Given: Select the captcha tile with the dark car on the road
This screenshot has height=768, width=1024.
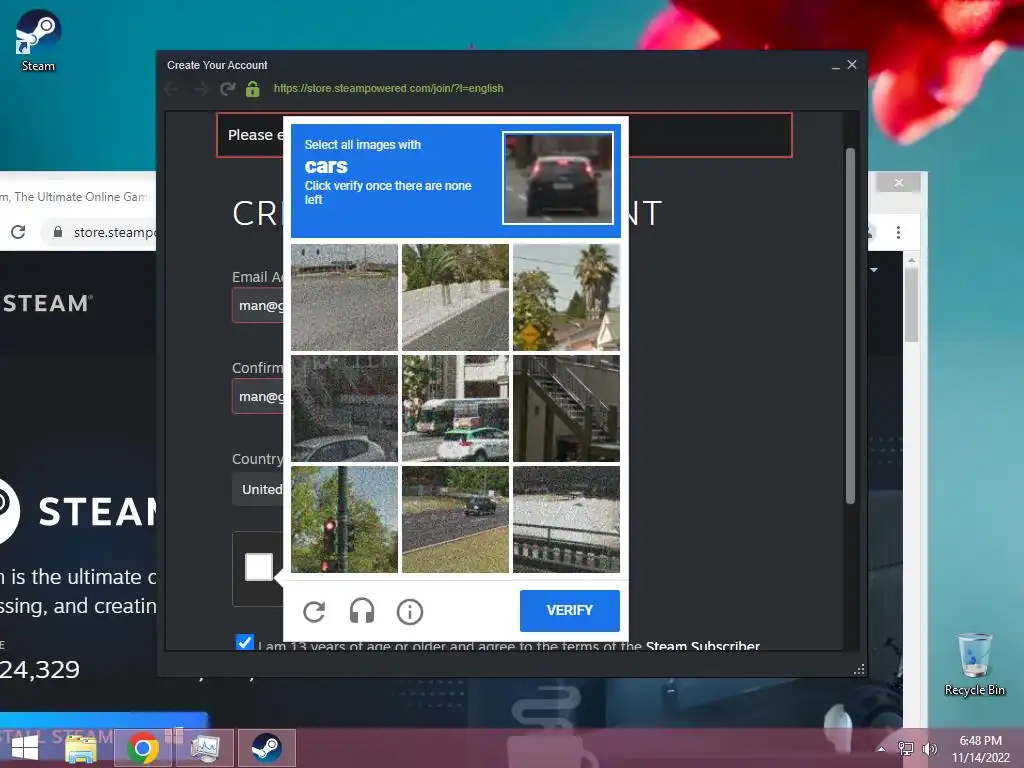Looking at the screenshot, I should click(455, 519).
